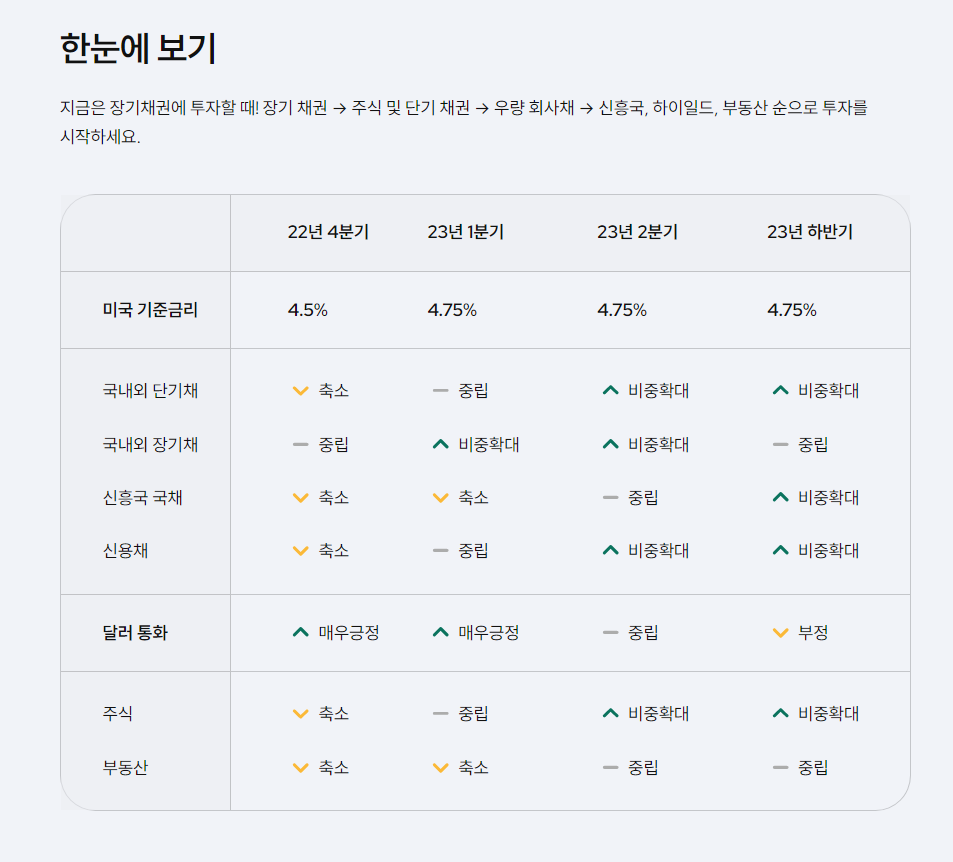Image resolution: width=953 pixels, height=862 pixels.
Task: Click 매우긍정 text in 23년 1분기 column
Action: pyautogui.click(x=489, y=633)
